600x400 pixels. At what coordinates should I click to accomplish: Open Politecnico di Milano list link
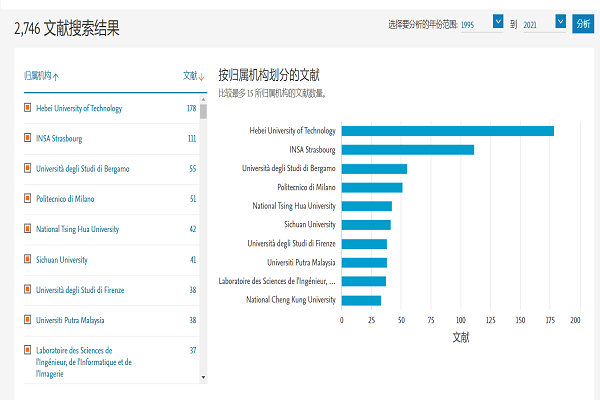coord(65,199)
